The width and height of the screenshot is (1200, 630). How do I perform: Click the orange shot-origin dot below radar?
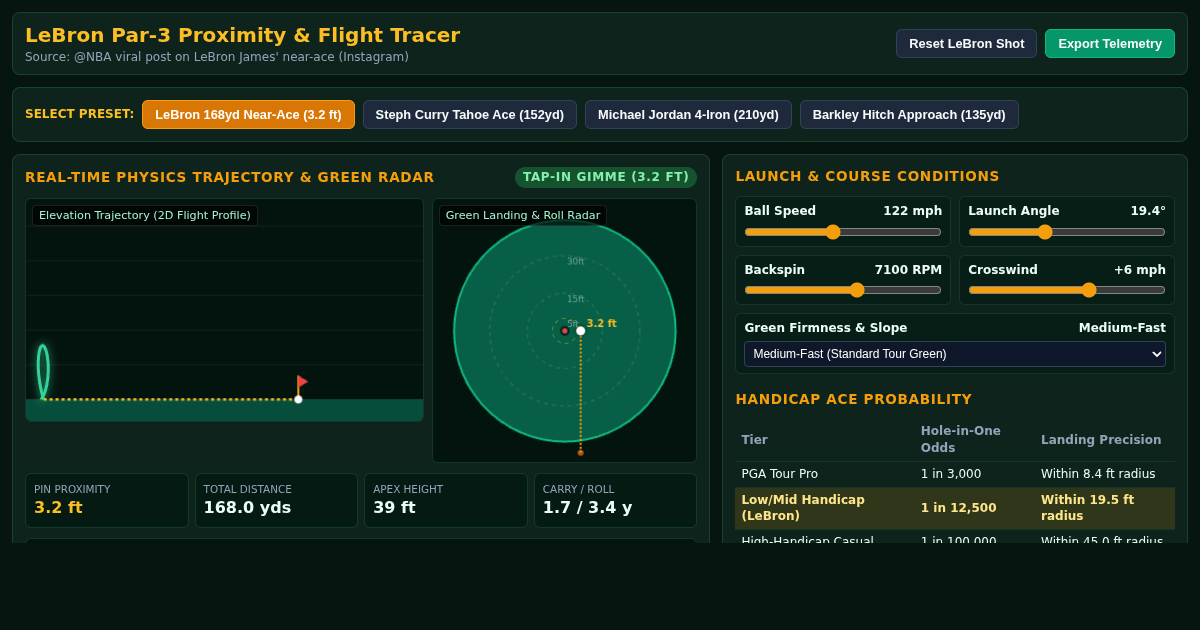580,453
